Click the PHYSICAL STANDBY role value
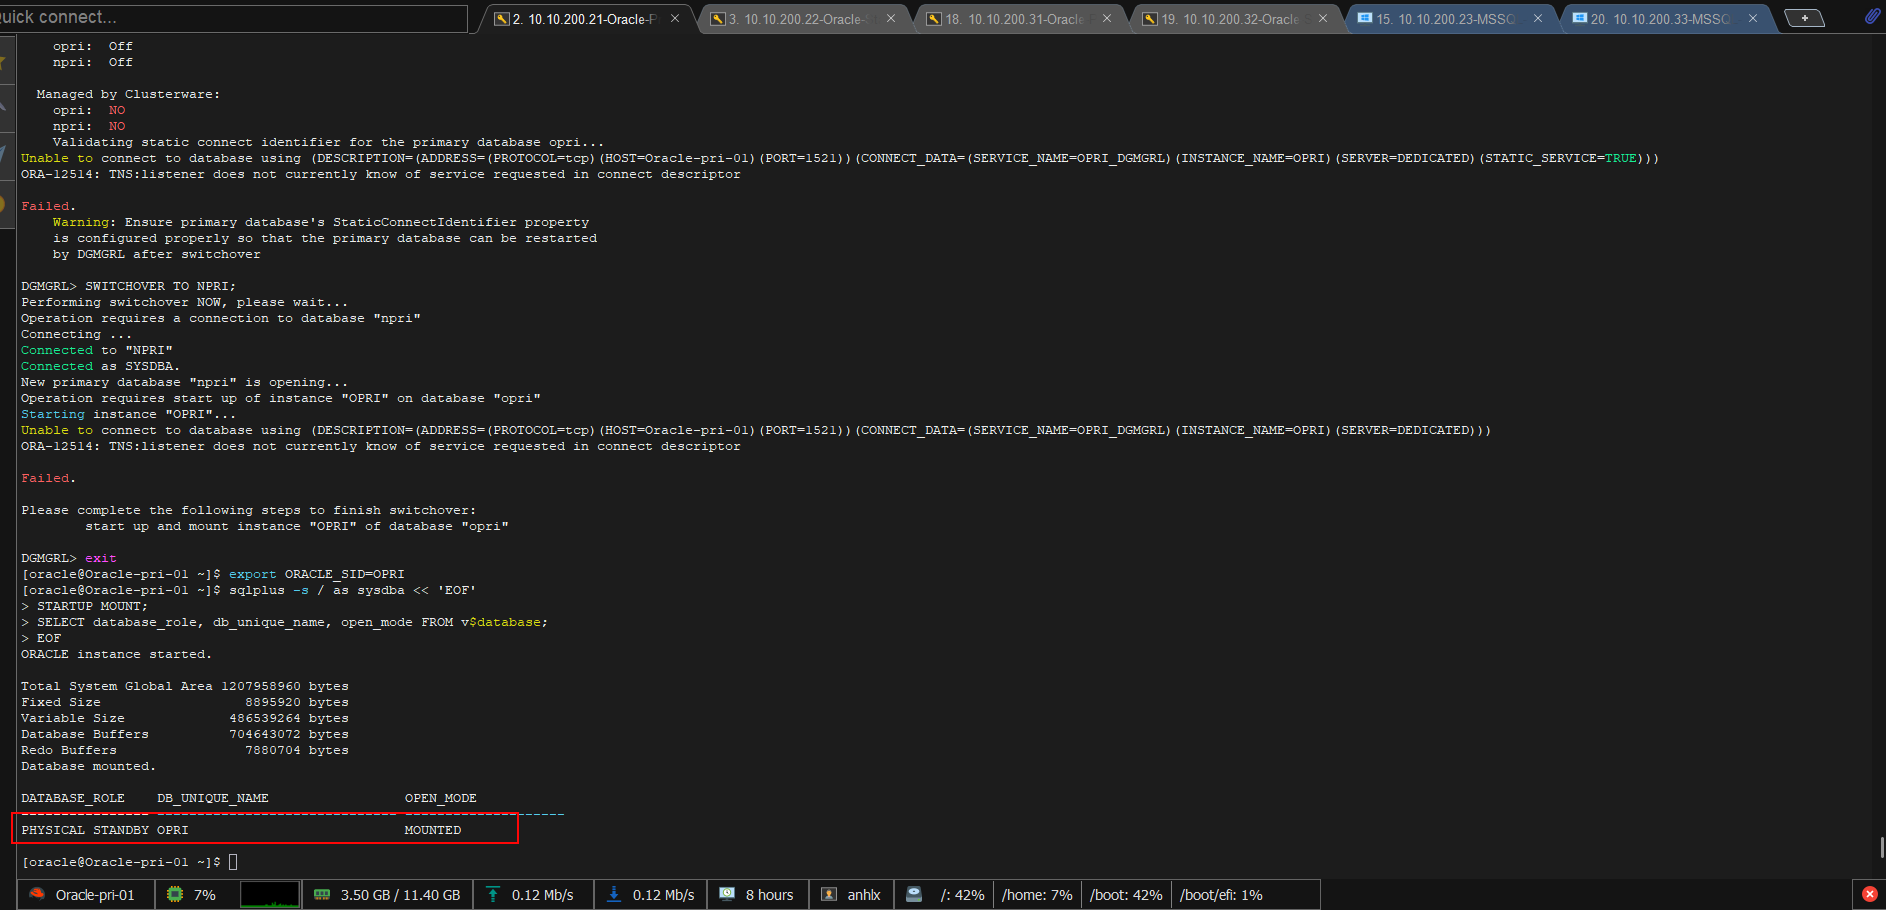 (85, 830)
